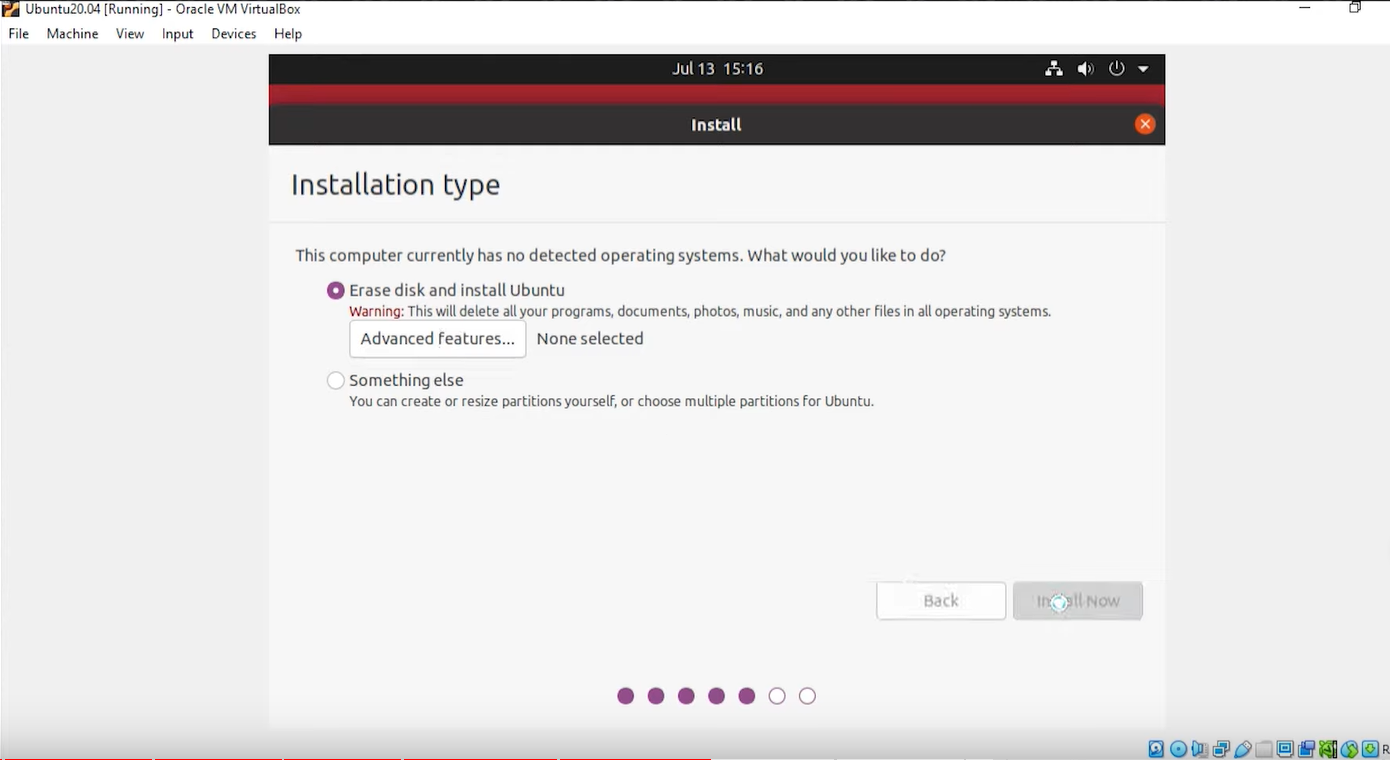Image resolution: width=1390 pixels, height=760 pixels.
Task: Expand the Ubuntu system menu dropdown arrow
Action: click(x=1142, y=68)
